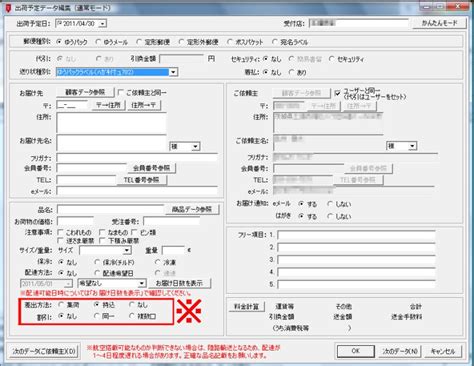The image size is (474, 366).
Task: Check the ご依頼主と同一 checkbox
Action: (x=121, y=92)
